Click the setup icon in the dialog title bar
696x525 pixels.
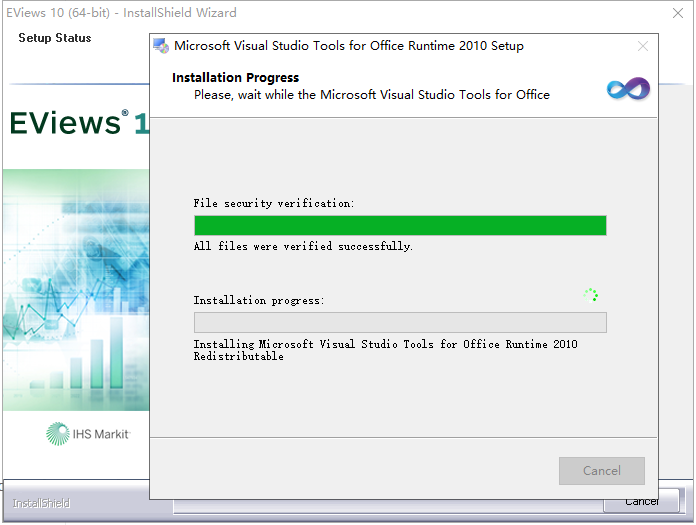point(160,45)
